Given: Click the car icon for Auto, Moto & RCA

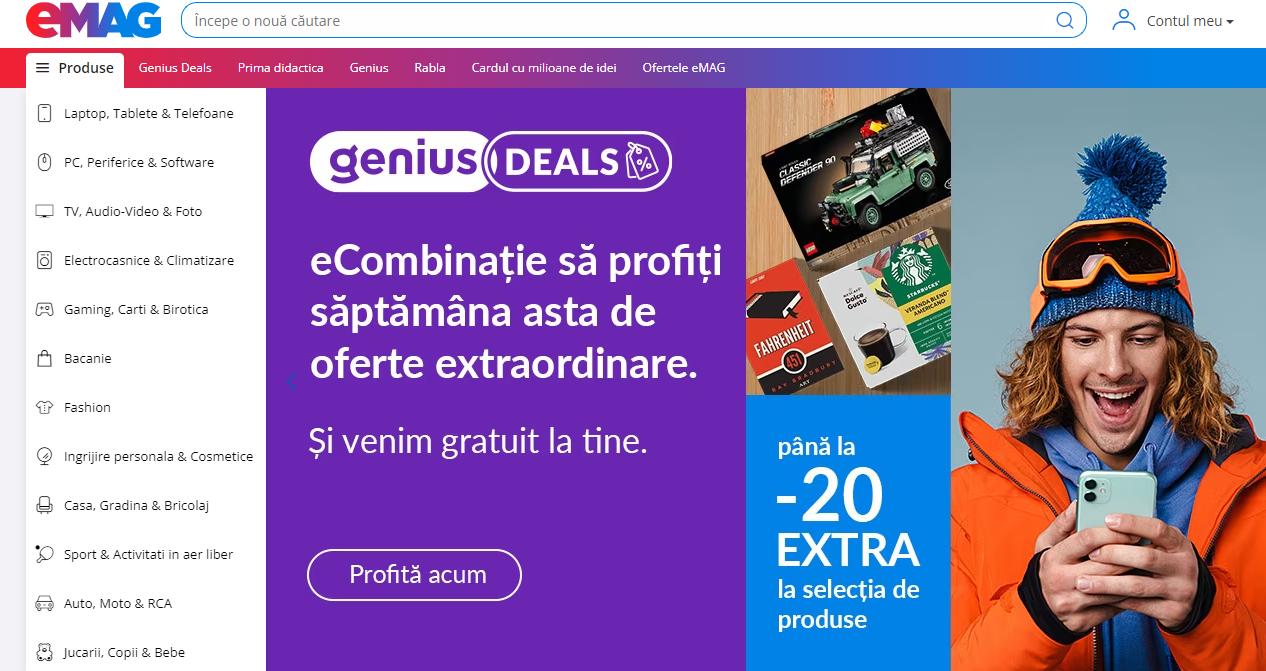Looking at the screenshot, I should (44, 603).
